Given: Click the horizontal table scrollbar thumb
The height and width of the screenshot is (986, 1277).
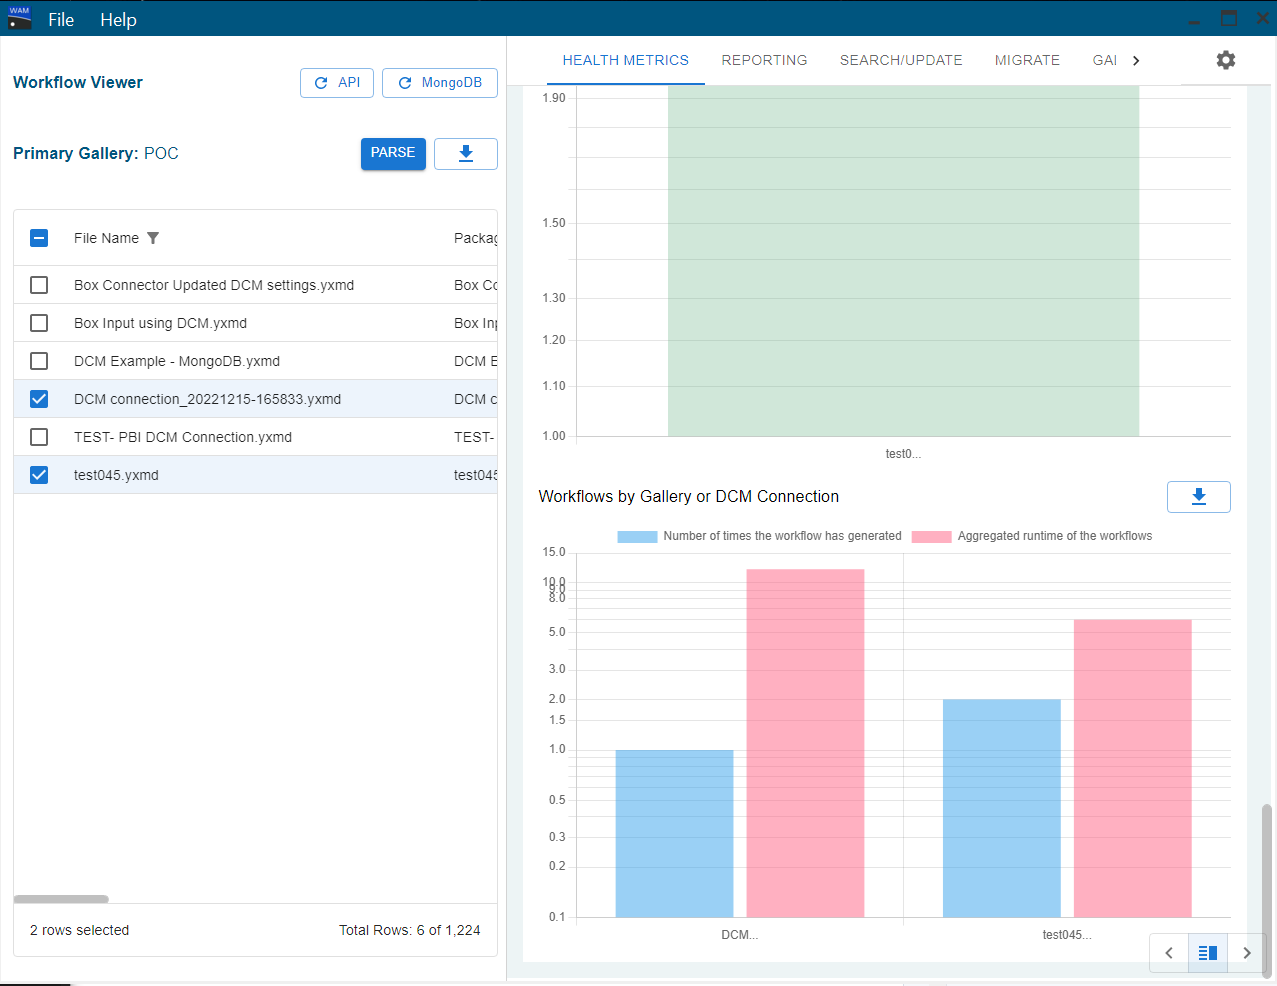Looking at the screenshot, I should 61,899.
